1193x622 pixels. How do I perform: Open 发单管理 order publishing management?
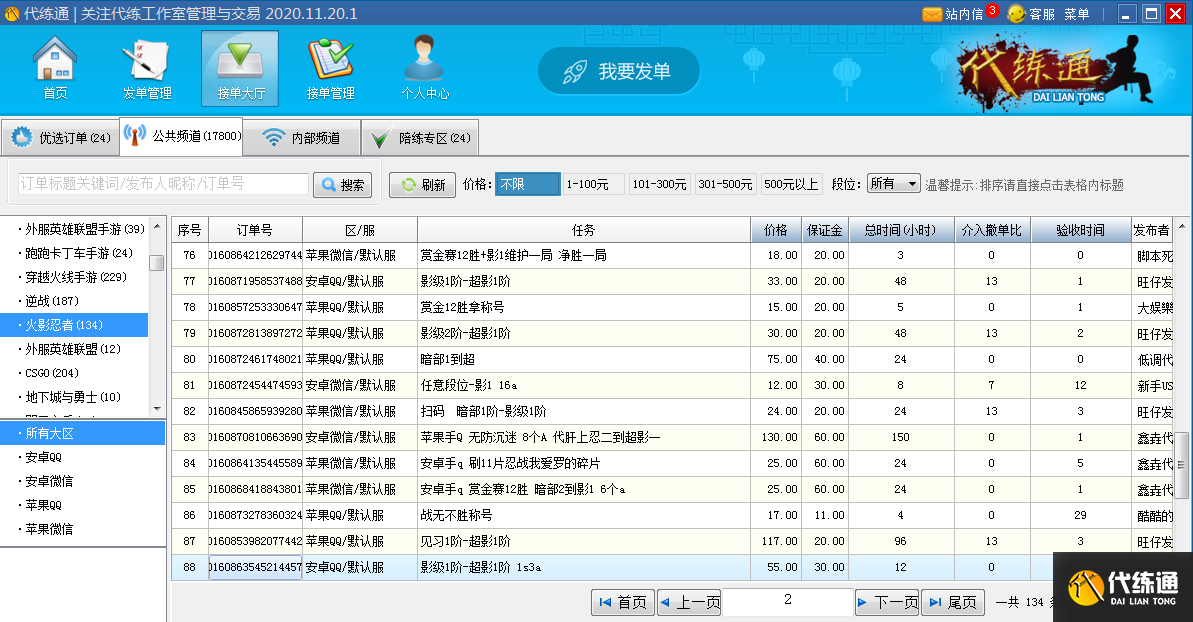pos(147,68)
